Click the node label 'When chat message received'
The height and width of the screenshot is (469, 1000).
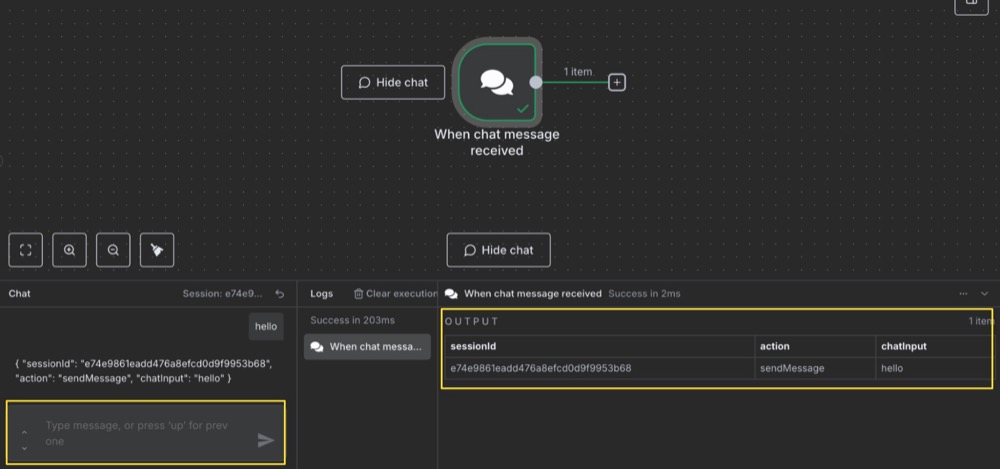coord(497,142)
